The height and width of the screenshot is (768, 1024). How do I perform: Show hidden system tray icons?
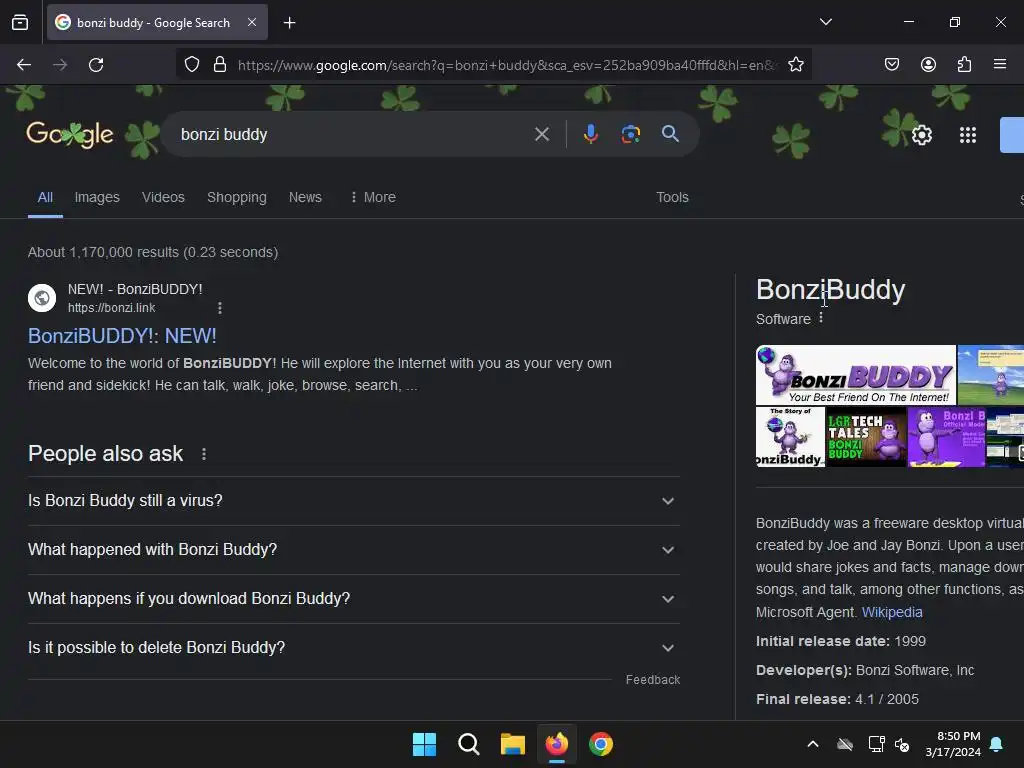pyautogui.click(x=813, y=744)
